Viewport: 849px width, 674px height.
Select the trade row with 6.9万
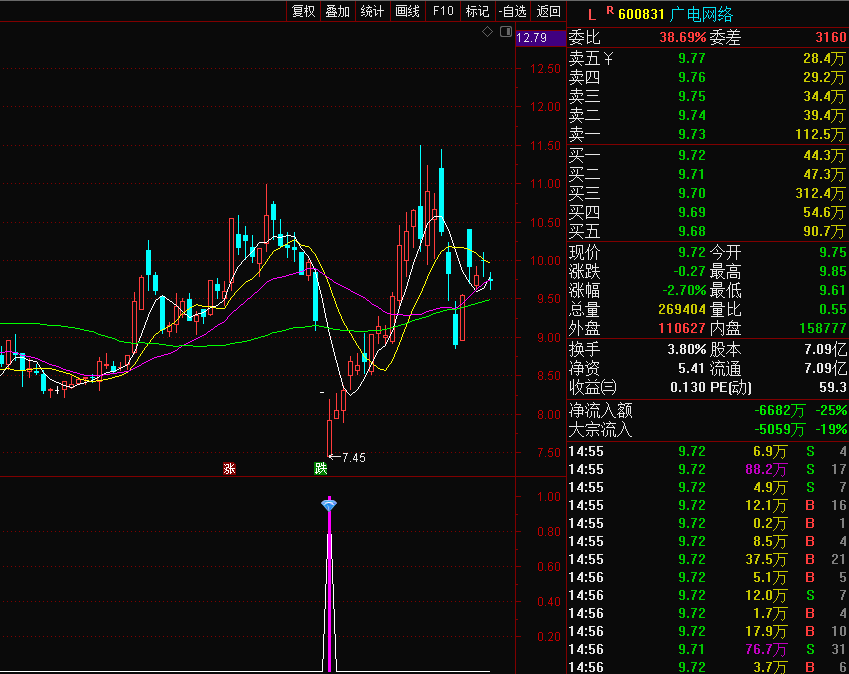[x=707, y=451]
